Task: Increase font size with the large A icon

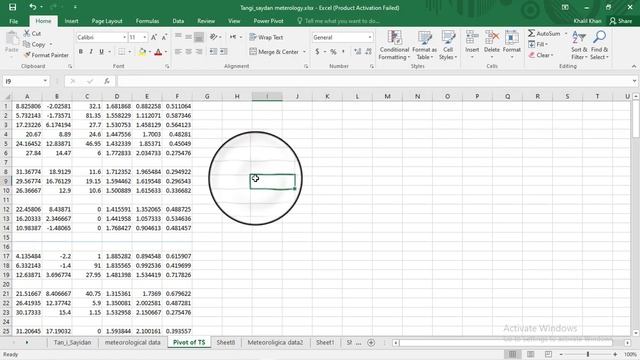Action: point(154,37)
